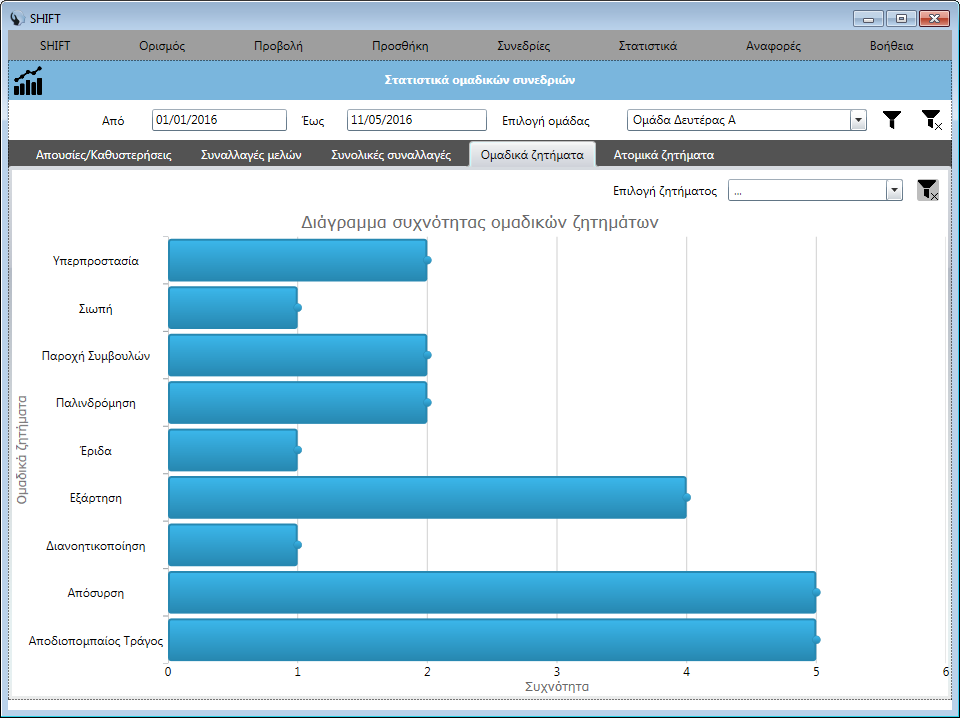
Task: Click the Ομαδικά ζητήματα vertical axis title
Action: tap(22, 450)
